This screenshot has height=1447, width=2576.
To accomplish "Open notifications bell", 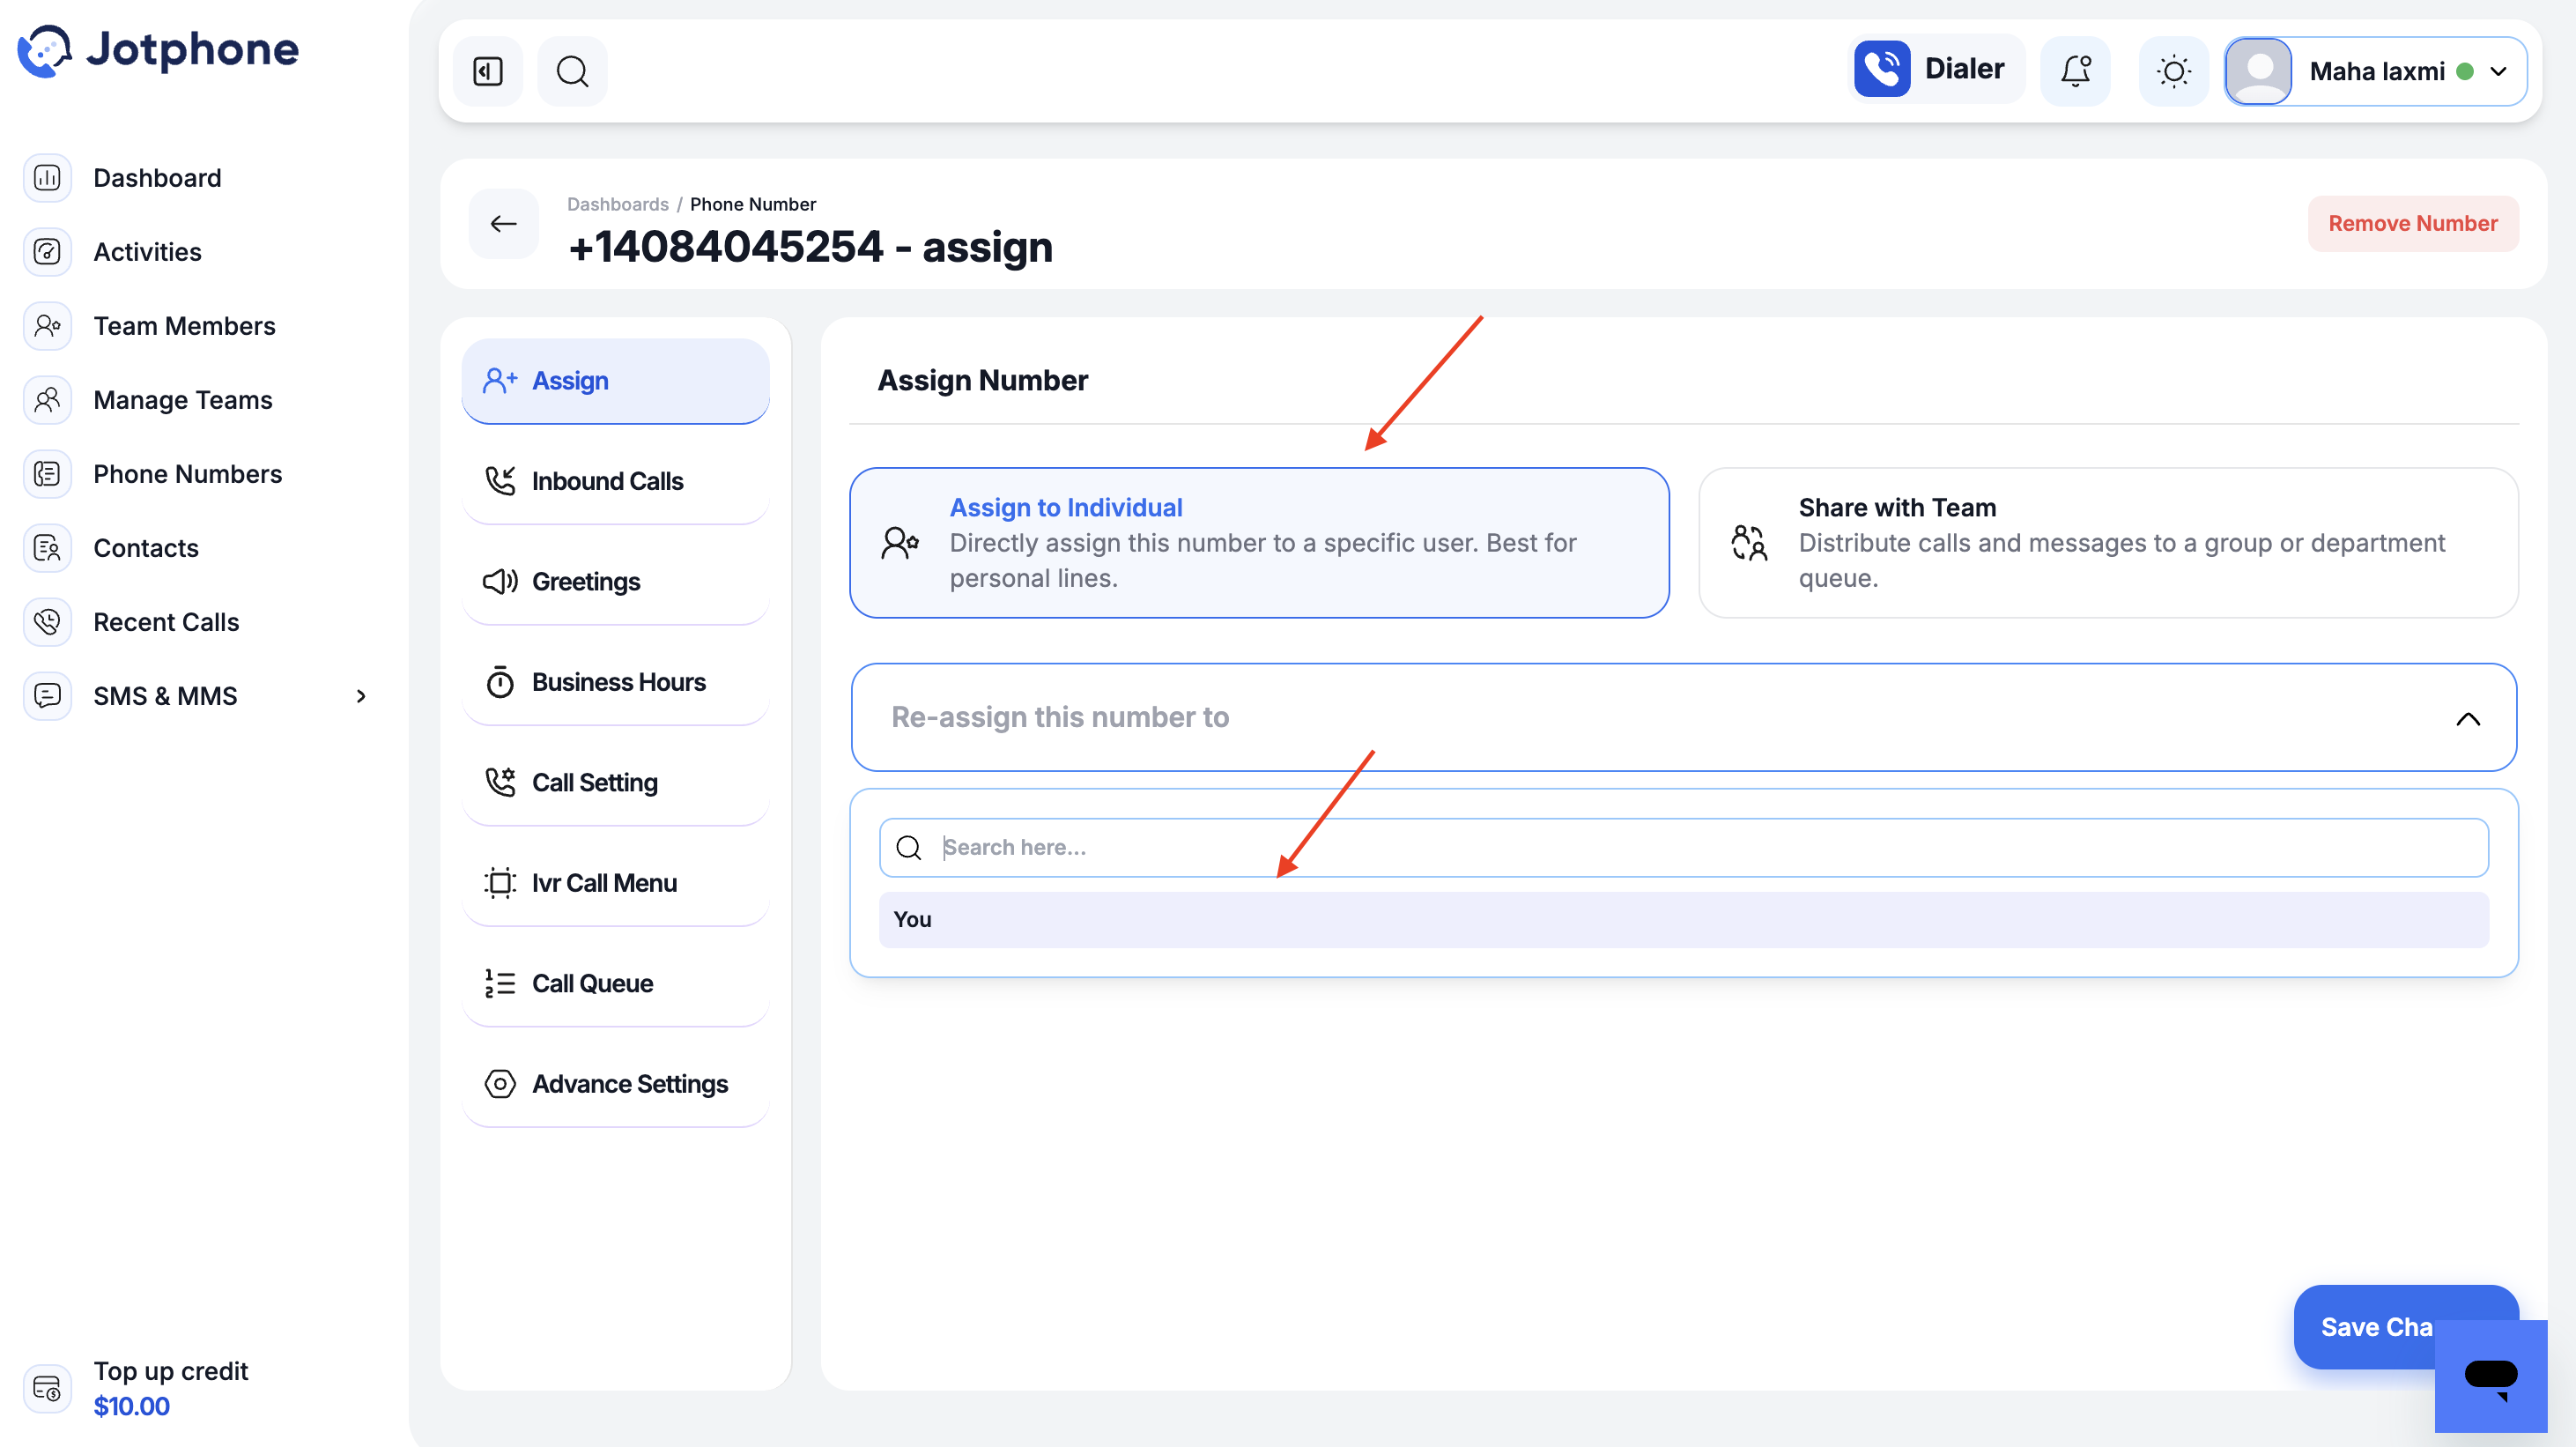I will [x=2075, y=71].
